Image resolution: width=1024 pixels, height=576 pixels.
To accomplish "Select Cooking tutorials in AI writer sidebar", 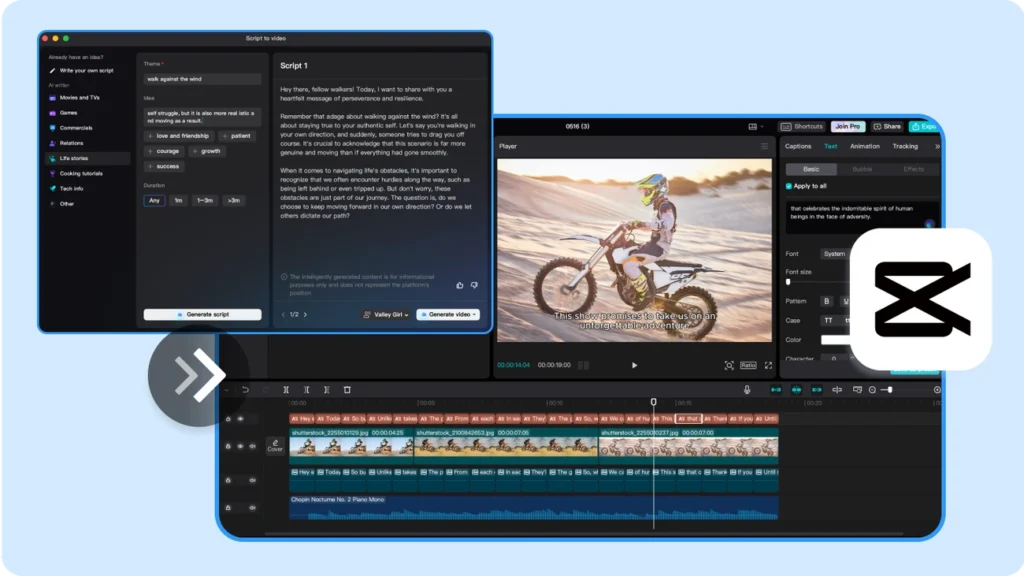I will tap(82, 173).
